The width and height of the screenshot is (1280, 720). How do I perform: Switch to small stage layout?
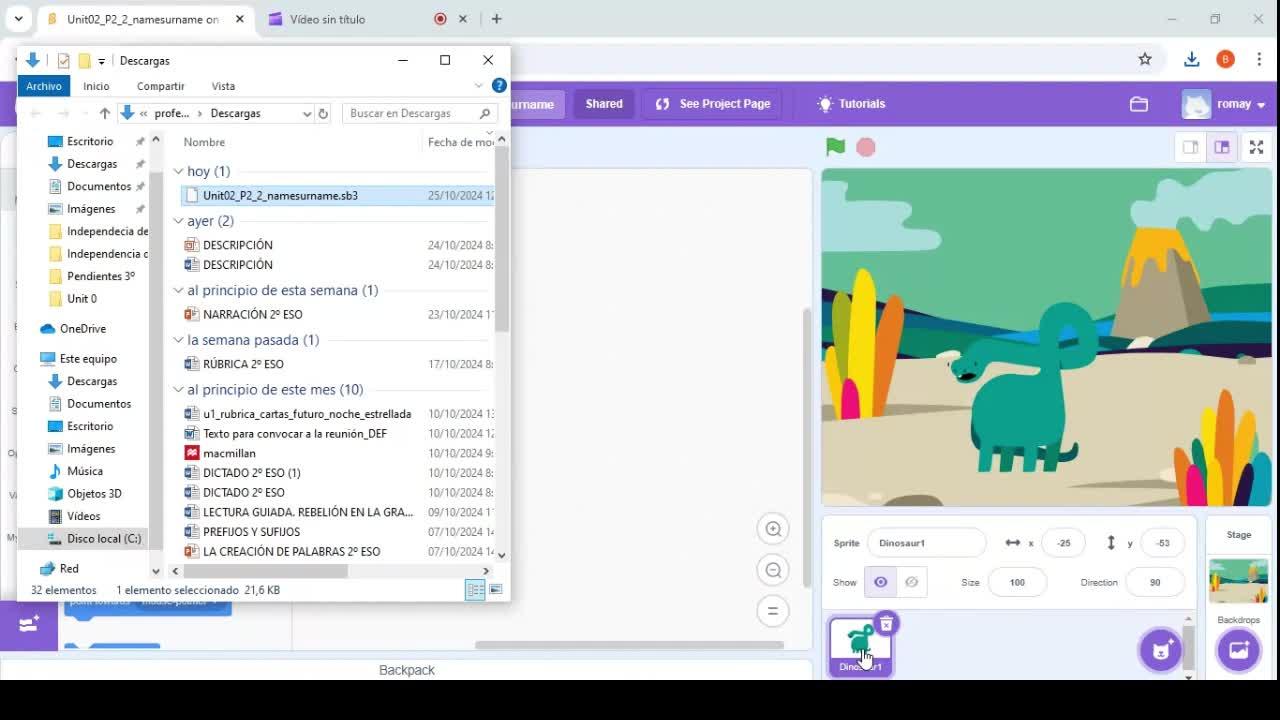coord(1190,147)
